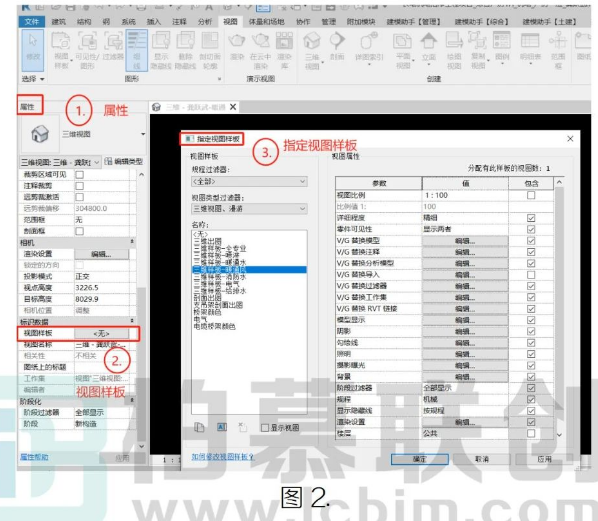Screen dimensions: 598x521
Task: Open the 视图样板 ribbon tool
Action: pyautogui.click(x=61, y=50)
